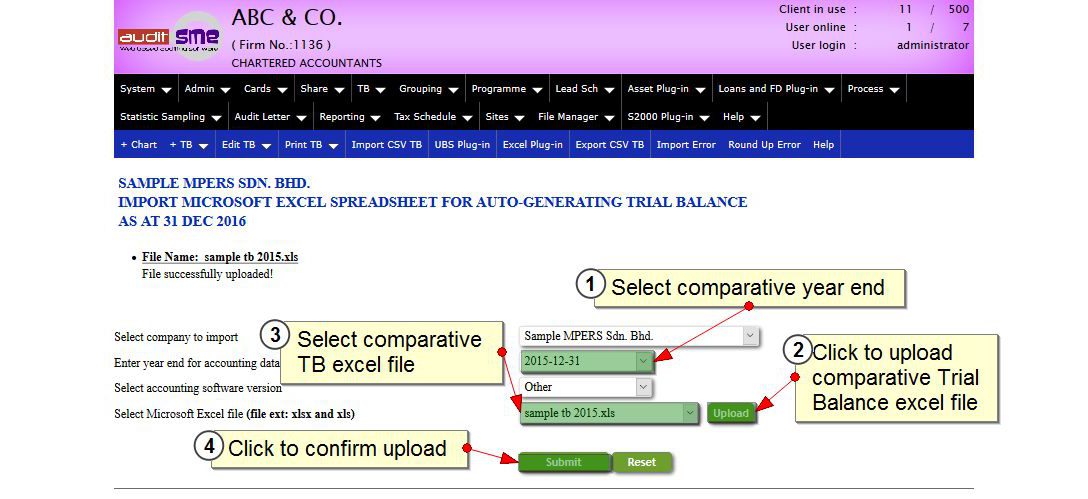Open the File Manager menu
Viewport: 1088px width, 499px height.
(575, 117)
